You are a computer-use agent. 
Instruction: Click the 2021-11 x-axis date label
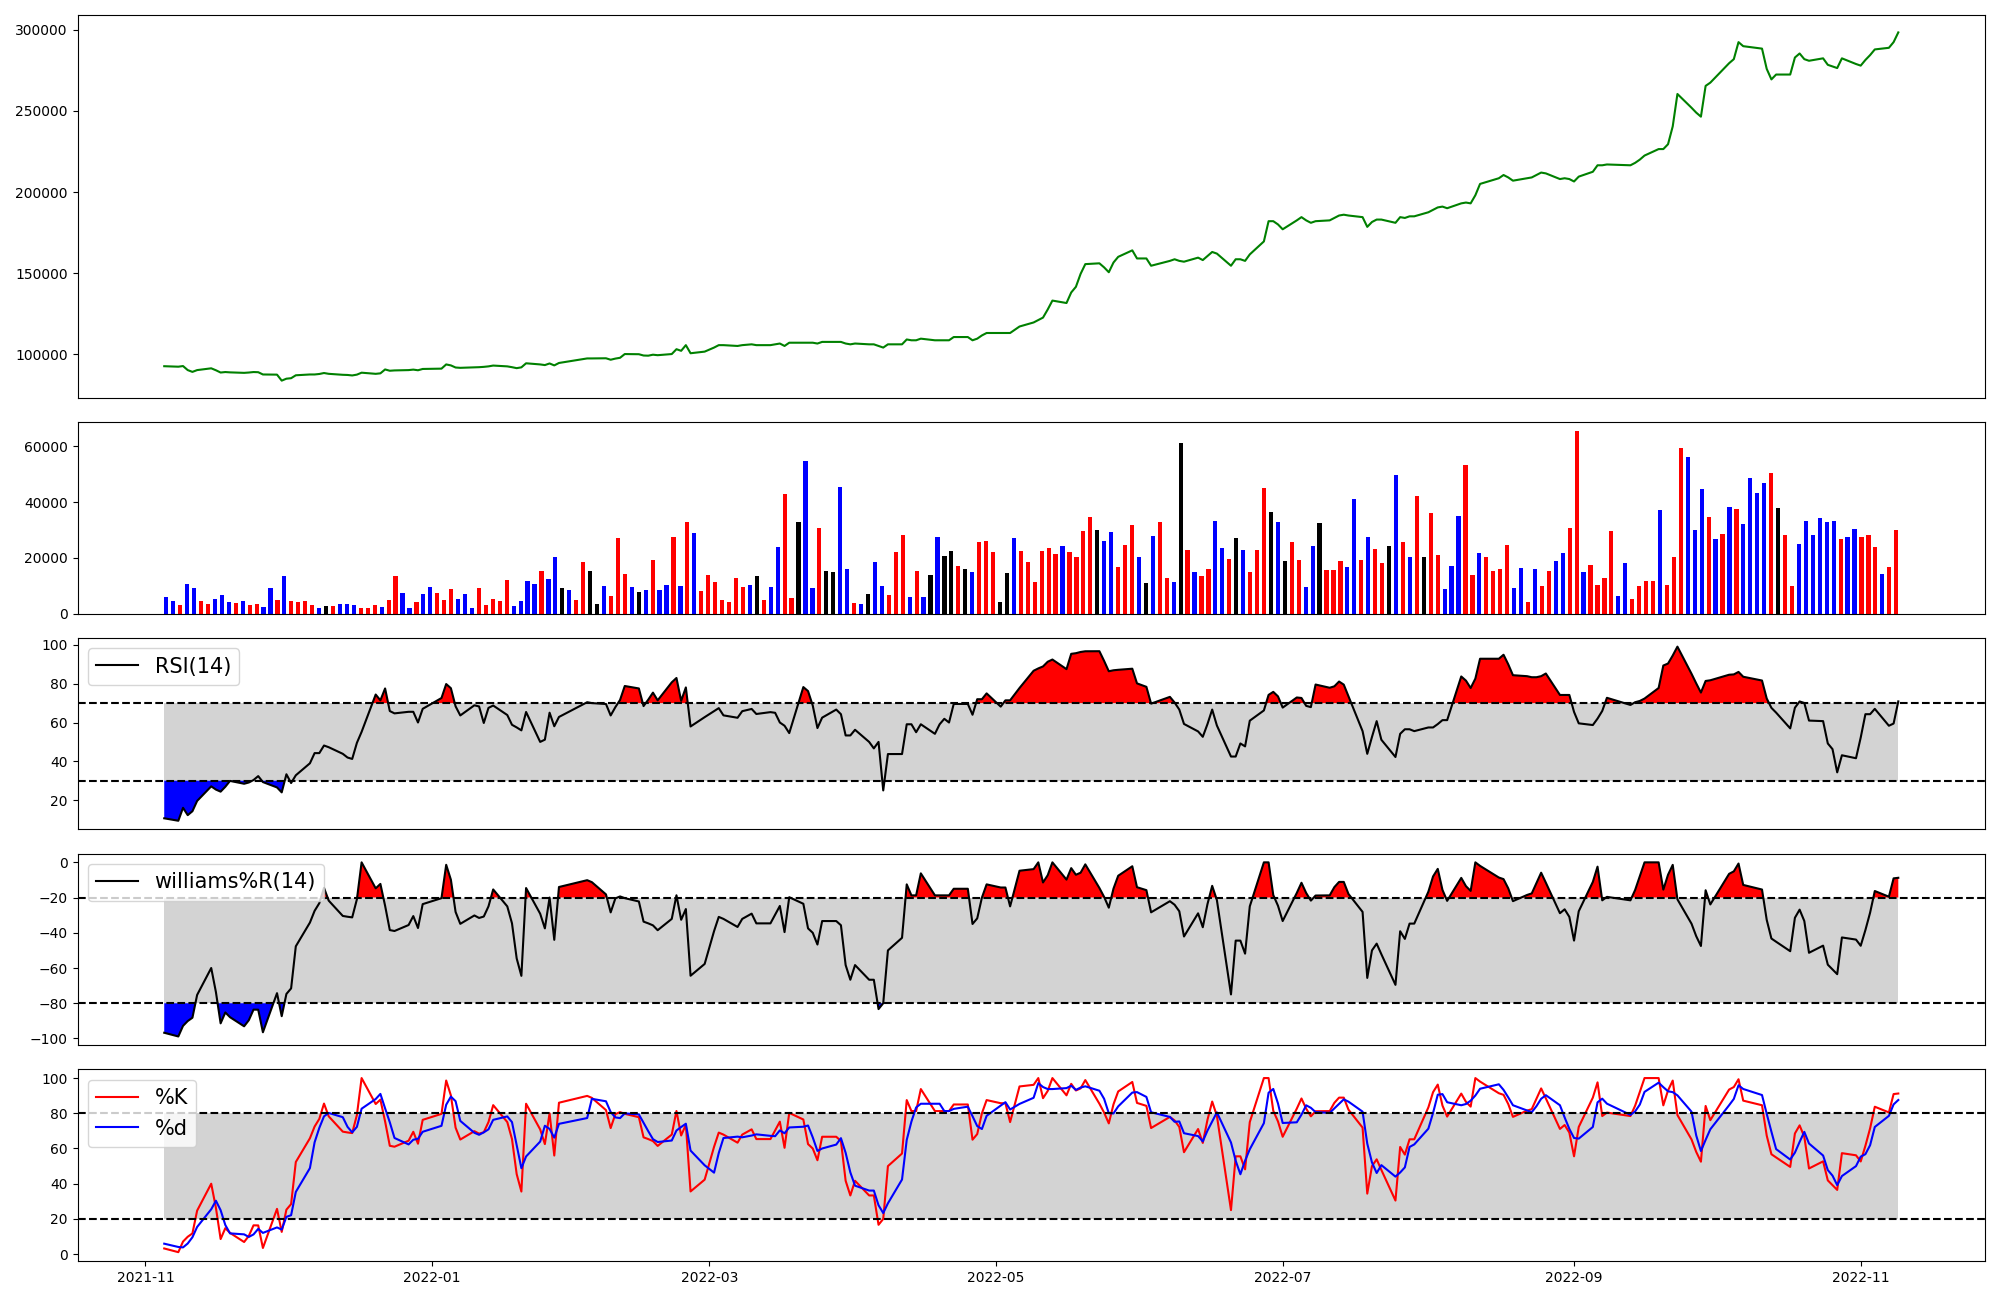coord(146,1277)
